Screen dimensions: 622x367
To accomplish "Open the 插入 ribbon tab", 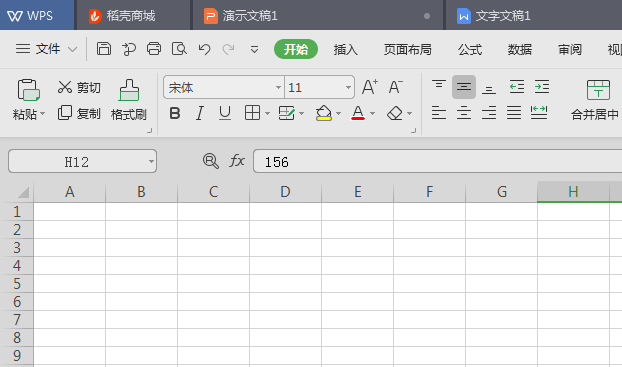I will click(346, 50).
